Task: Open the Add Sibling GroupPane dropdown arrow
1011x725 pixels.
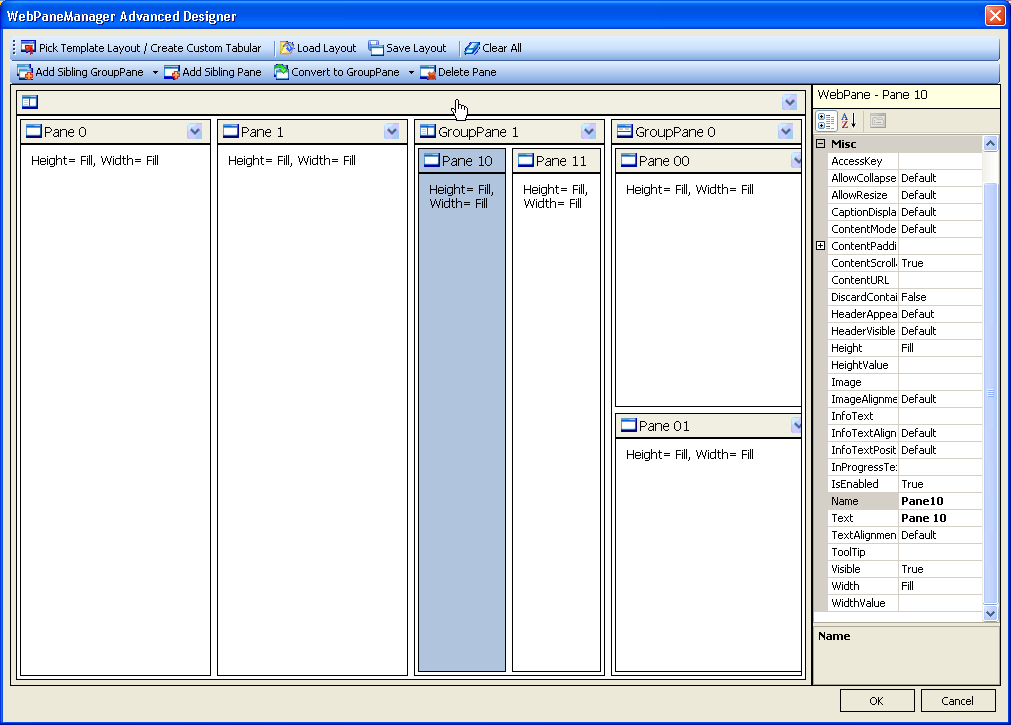Action: 155,73
